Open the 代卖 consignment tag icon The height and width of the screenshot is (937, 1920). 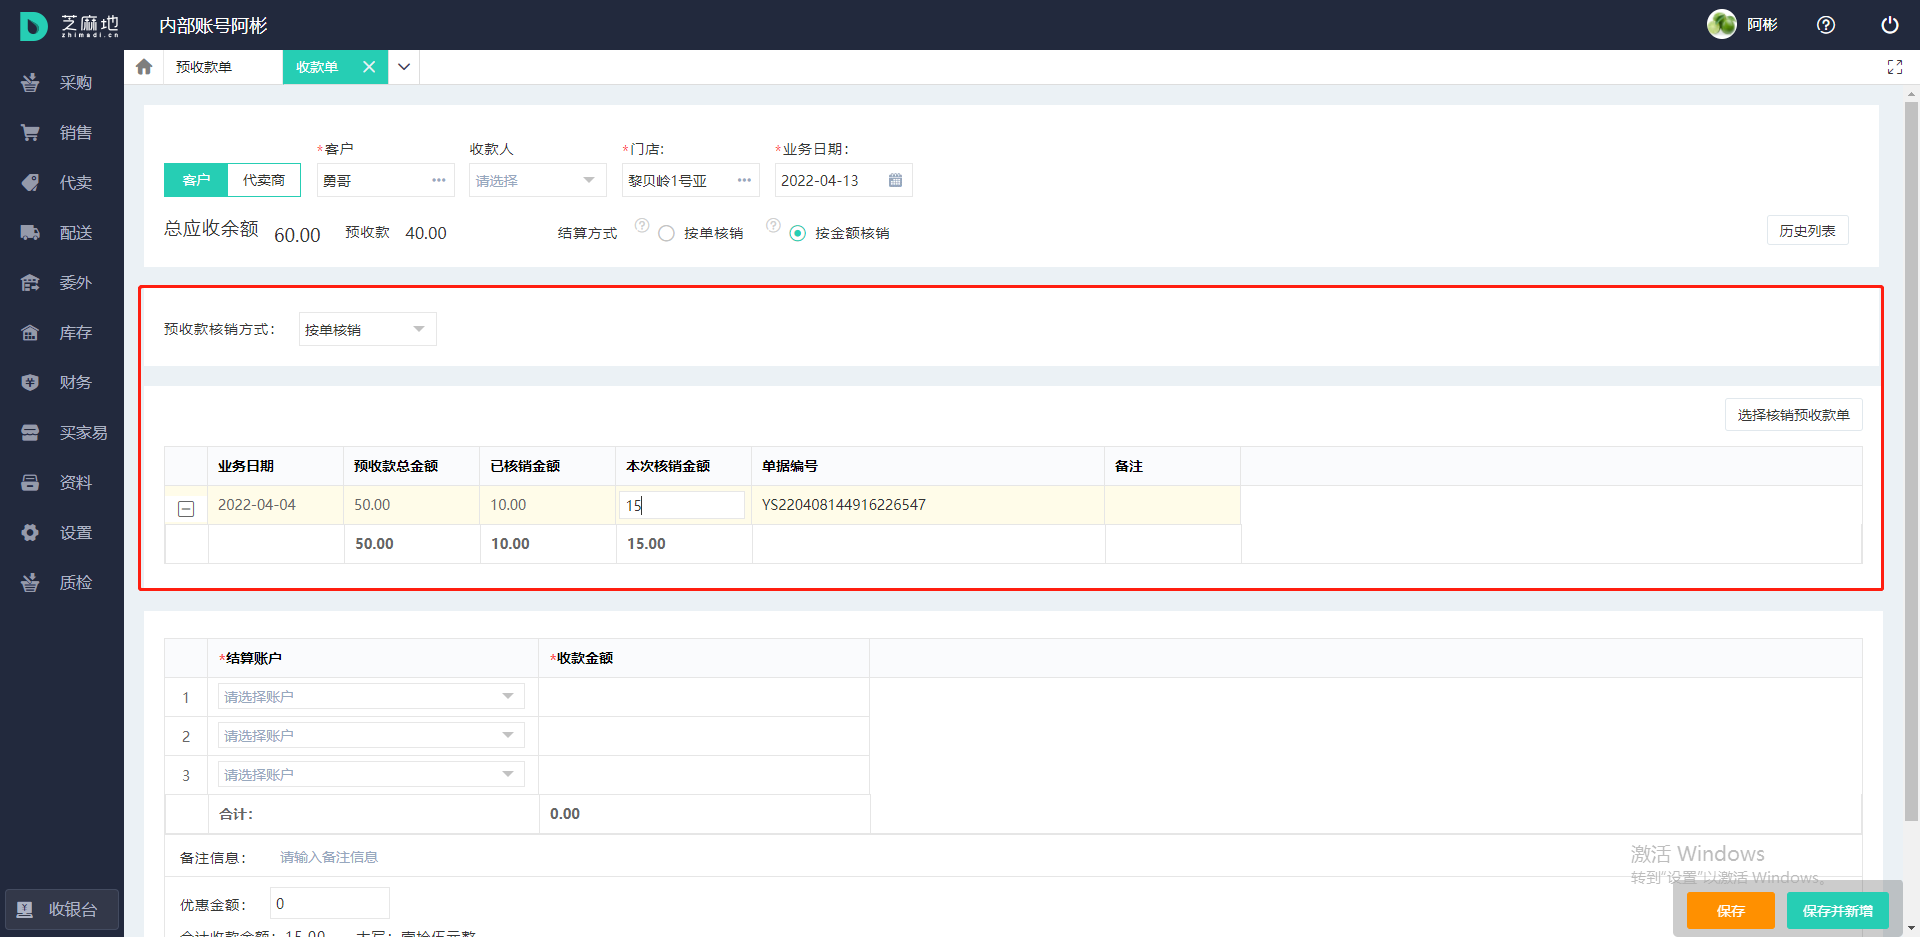[x=30, y=183]
